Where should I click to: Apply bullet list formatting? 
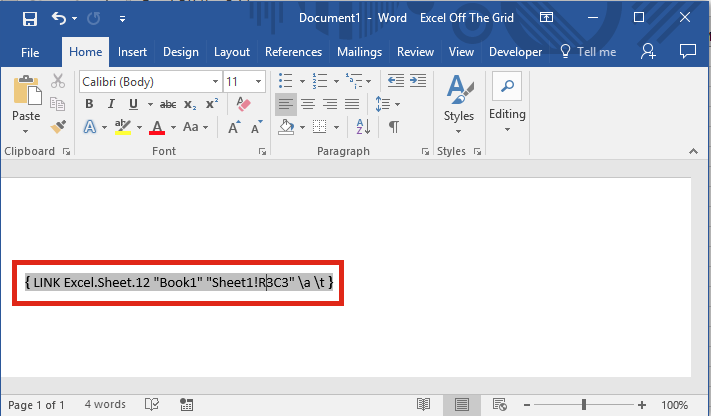click(x=285, y=81)
